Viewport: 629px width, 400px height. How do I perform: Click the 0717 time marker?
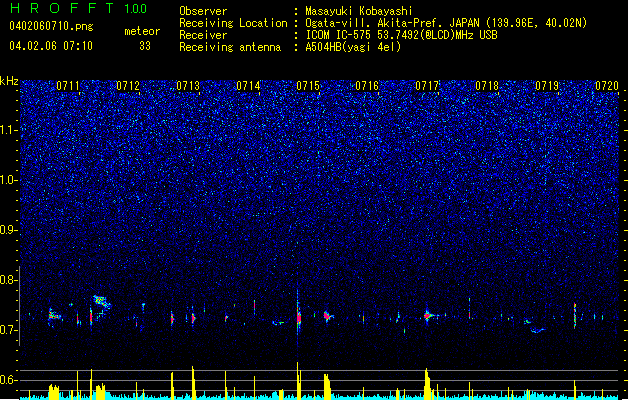point(427,86)
